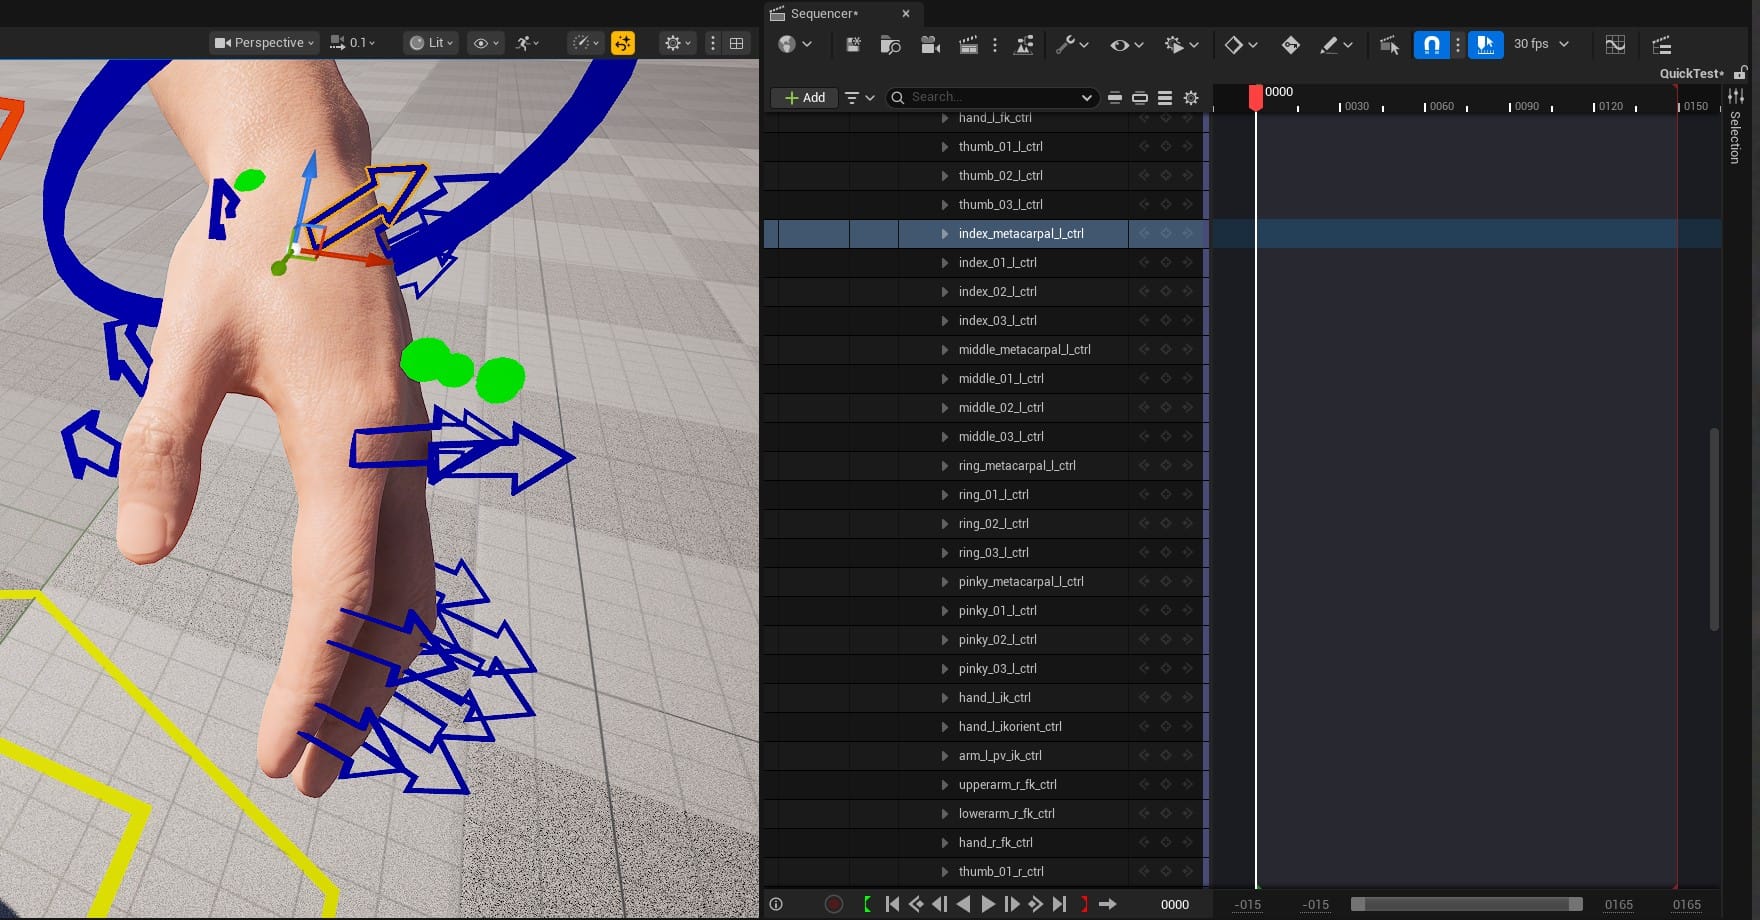Screen dimensions: 1760x920
Task: Expand the index_01_l_ctrl track
Action: pos(944,263)
